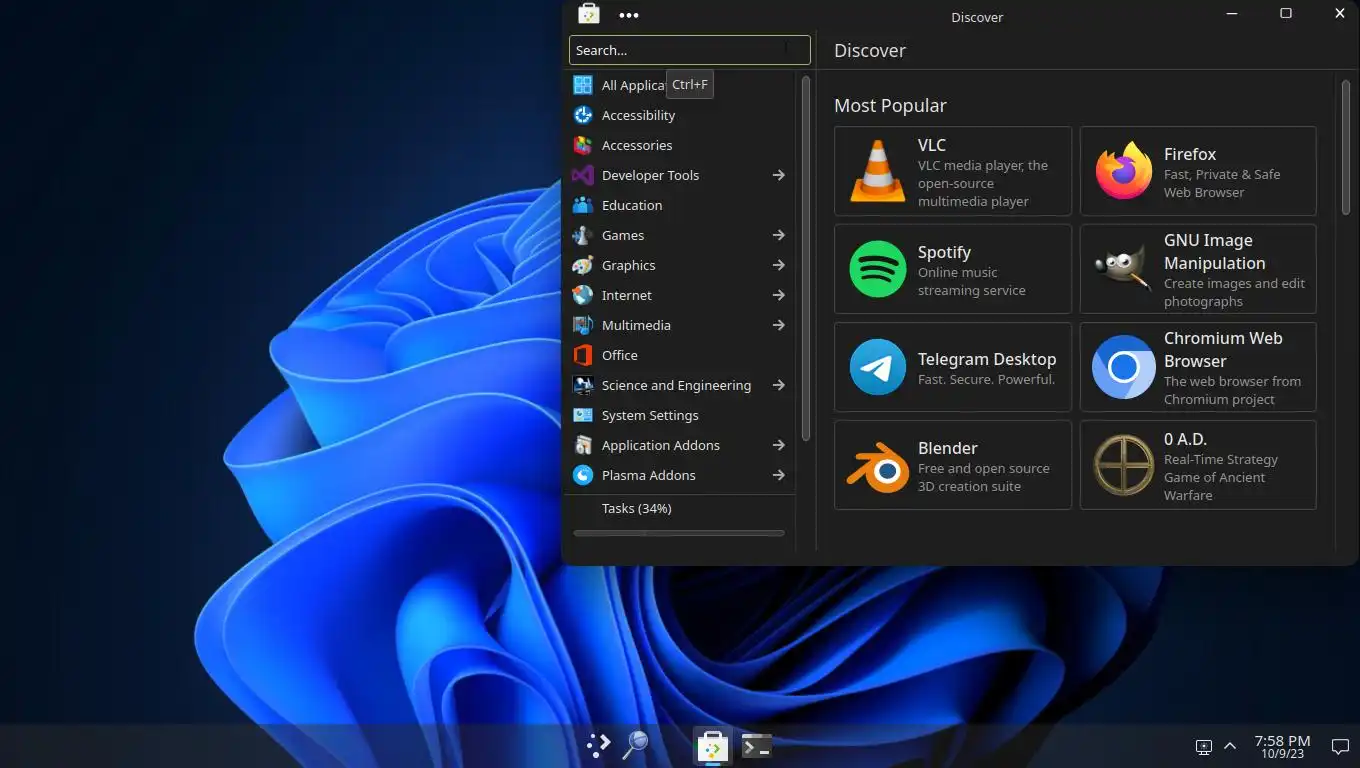1360x768 pixels.
Task: Expand the Graphics subcategories arrow
Action: 778,265
